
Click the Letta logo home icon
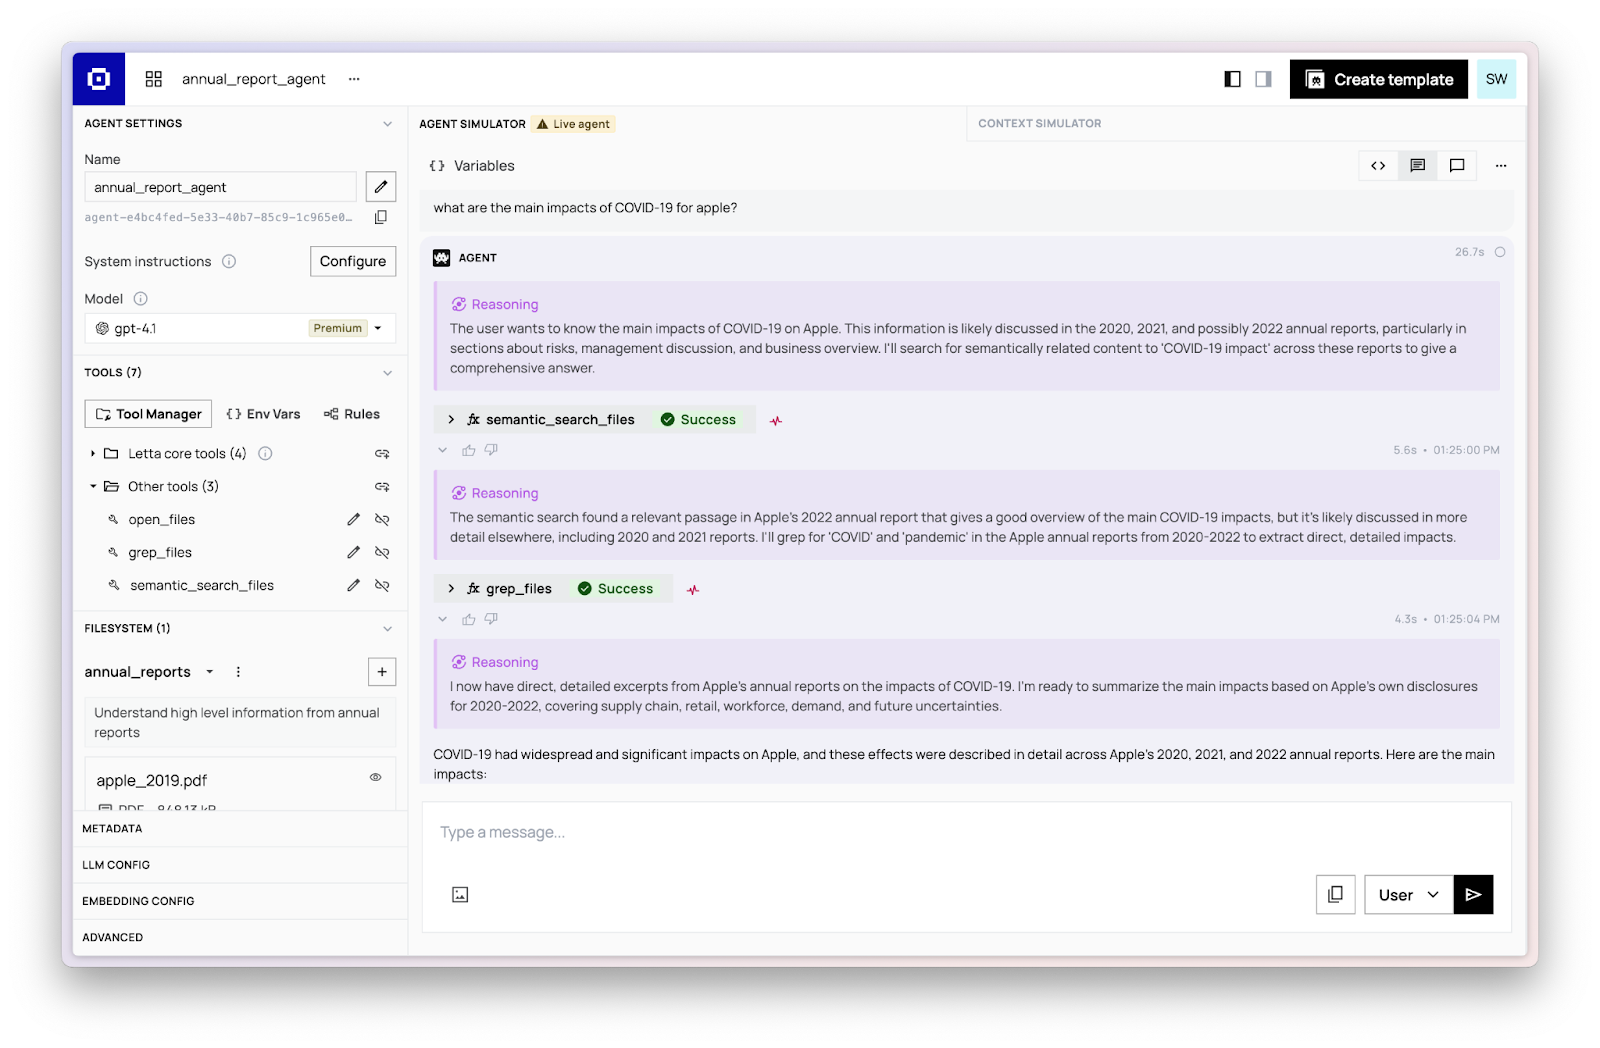(x=98, y=79)
